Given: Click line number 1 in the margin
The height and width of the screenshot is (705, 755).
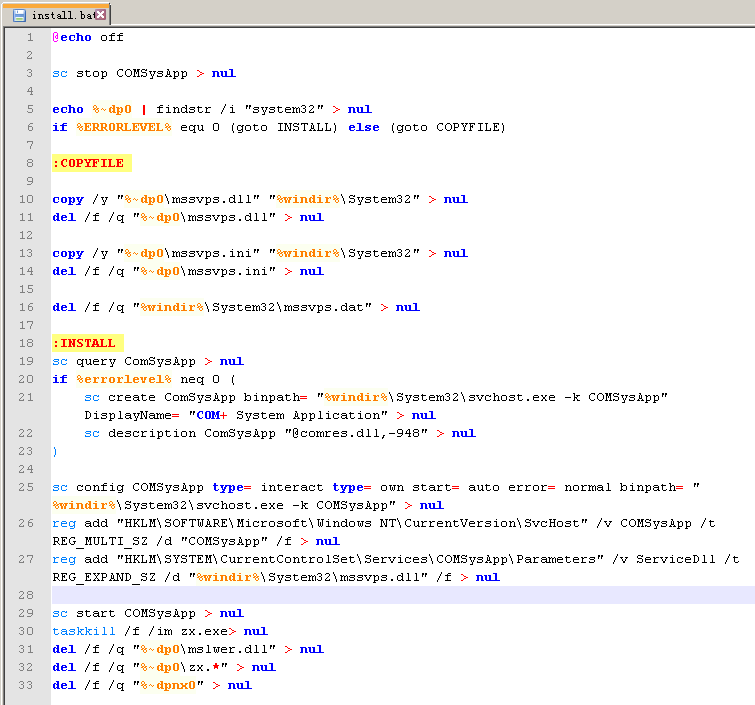Looking at the screenshot, I should tap(30, 37).
